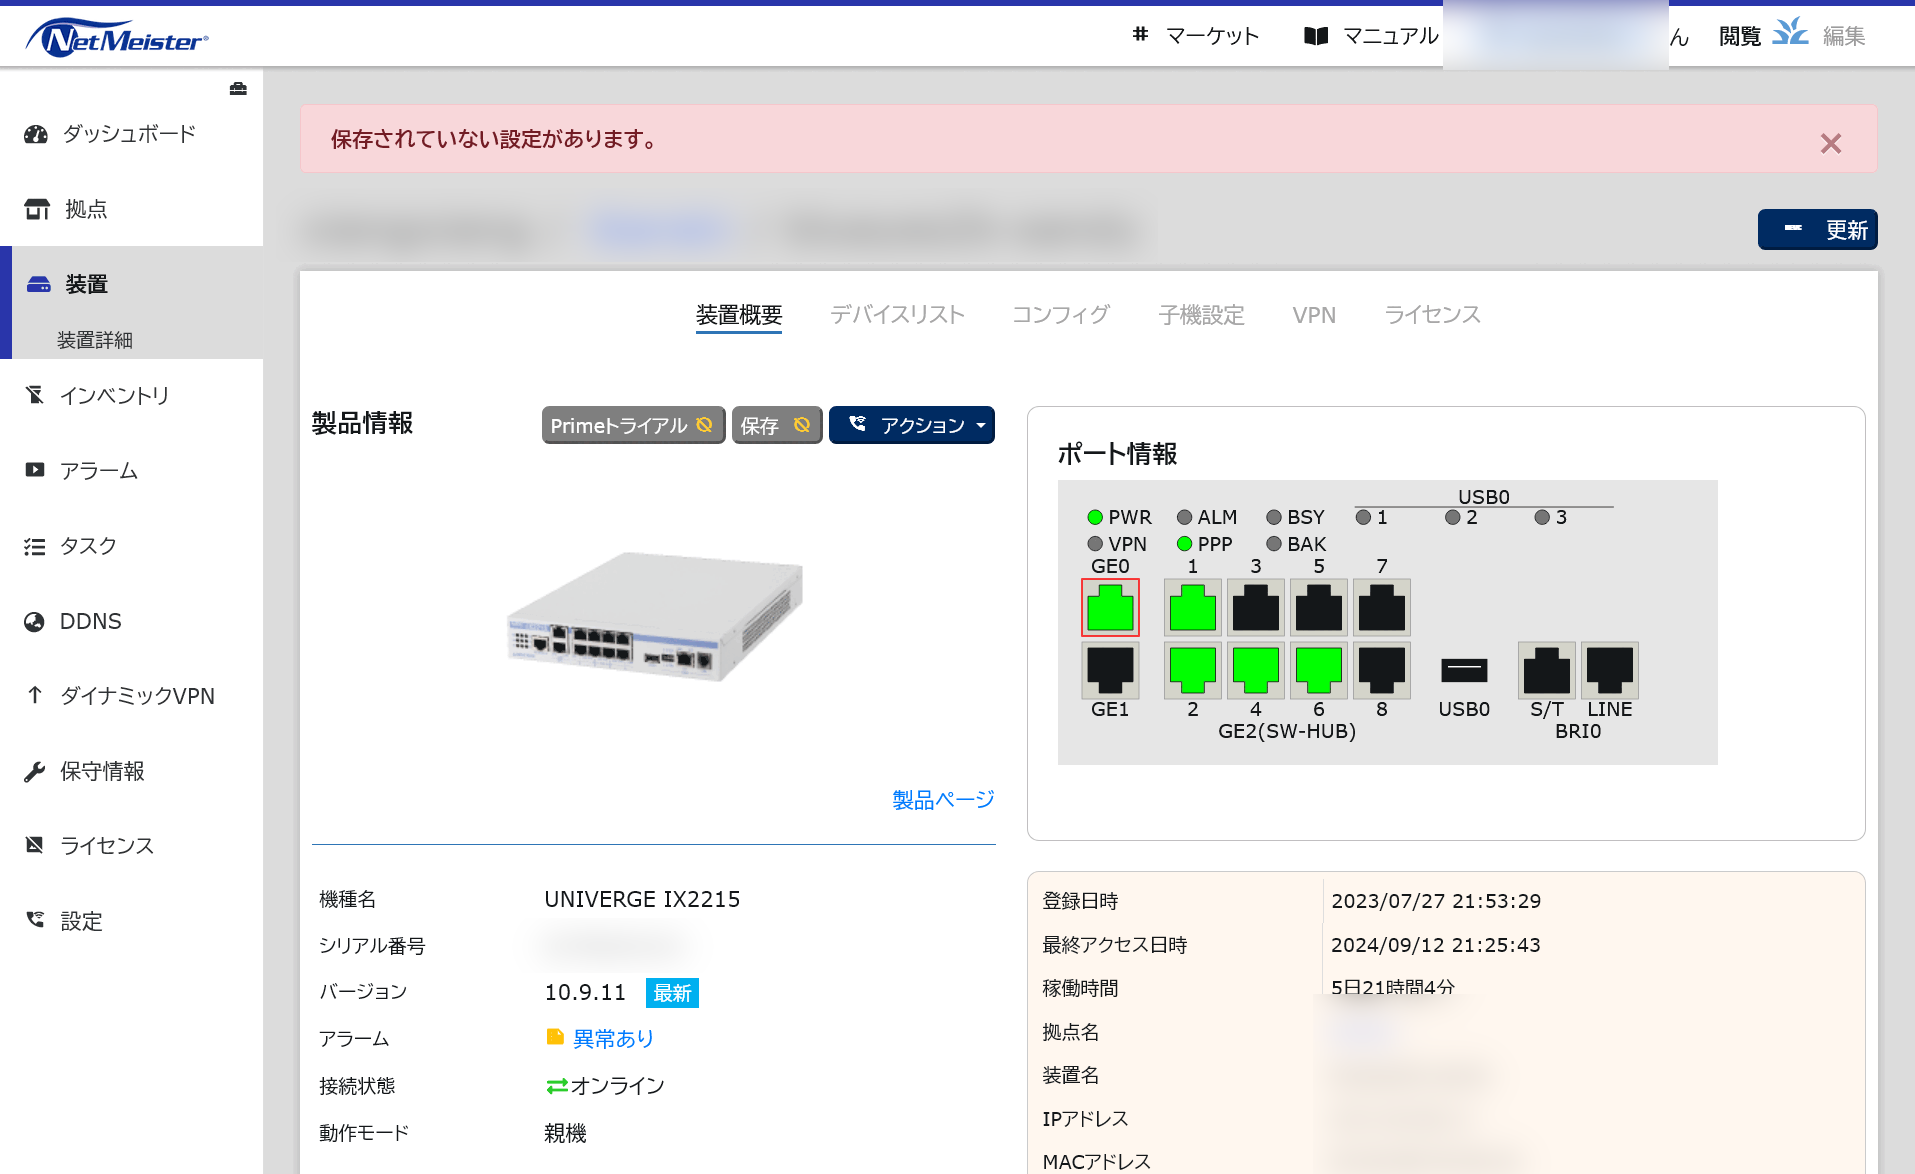Open the アクション dropdown

[911, 425]
